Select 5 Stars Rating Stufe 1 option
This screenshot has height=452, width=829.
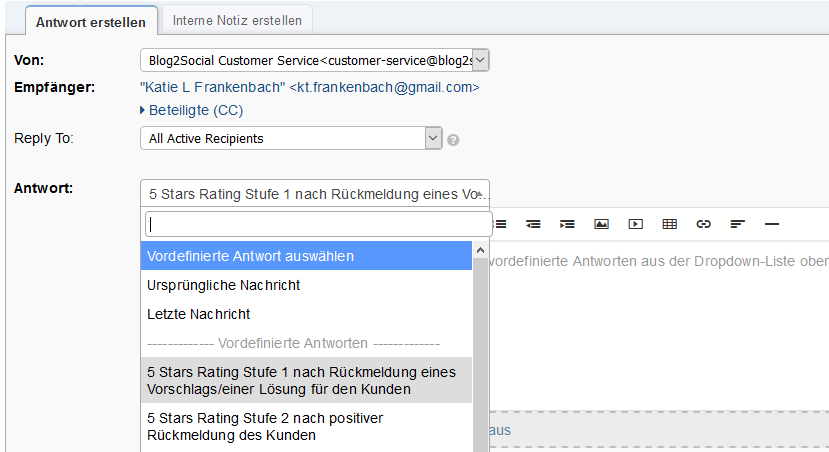tap(306, 380)
